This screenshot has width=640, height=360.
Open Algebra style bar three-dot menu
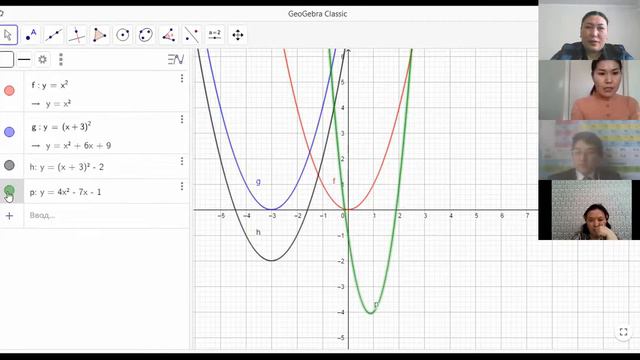click(x=61, y=60)
